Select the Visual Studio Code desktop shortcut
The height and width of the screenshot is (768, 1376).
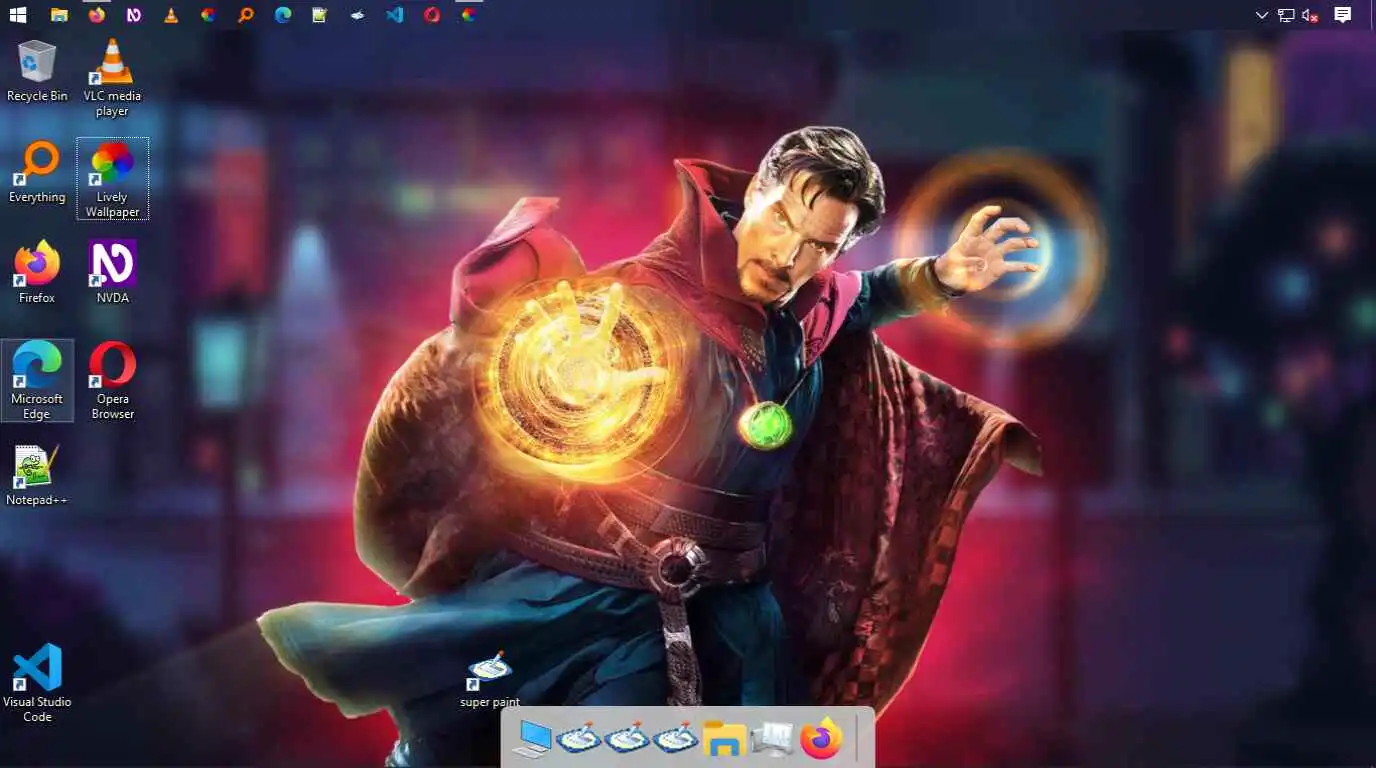coord(37,683)
